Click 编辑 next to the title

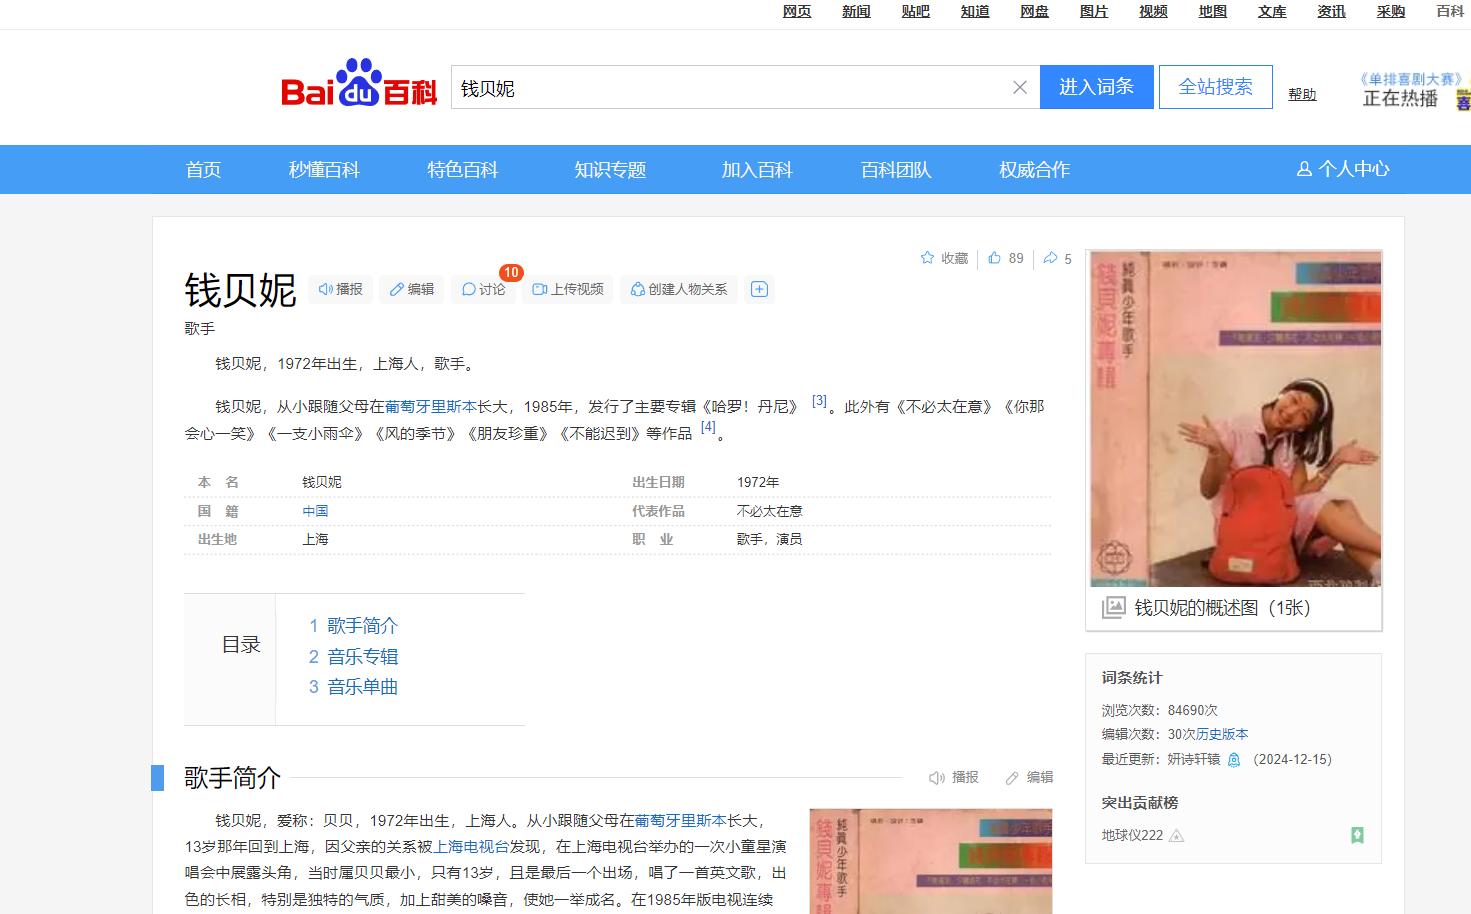pos(412,290)
